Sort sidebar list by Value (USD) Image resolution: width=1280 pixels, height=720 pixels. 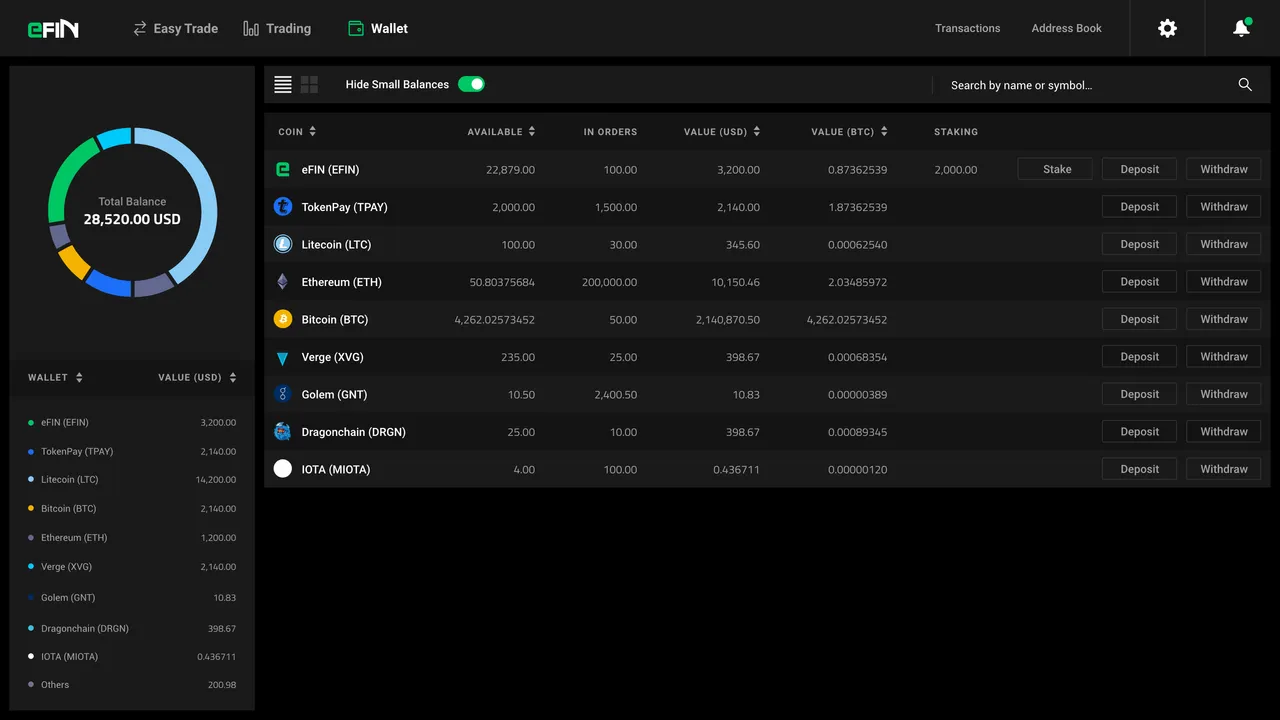[x=197, y=377]
